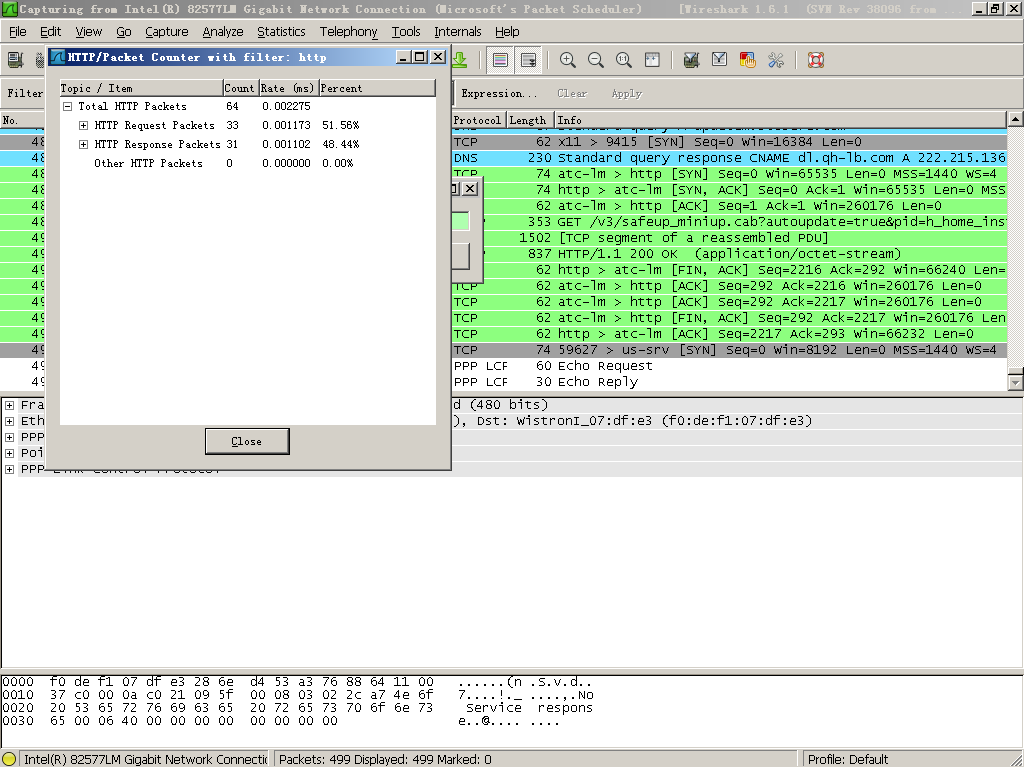1024x768 pixels.
Task: Click the zoom in magnifier icon
Action: [568, 60]
